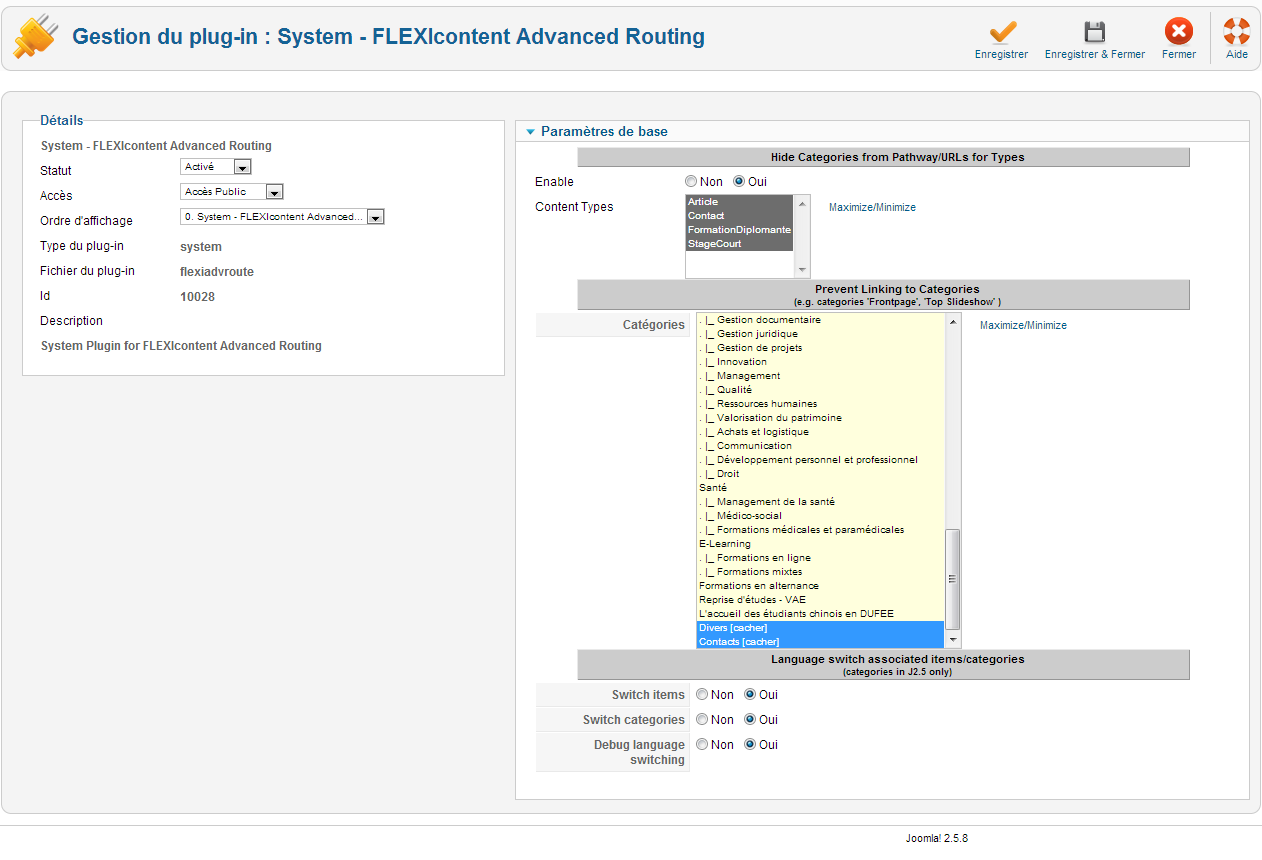Open Aide lifebuoy help icon
This screenshot has height=860, width=1262.
click(1237, 31)
